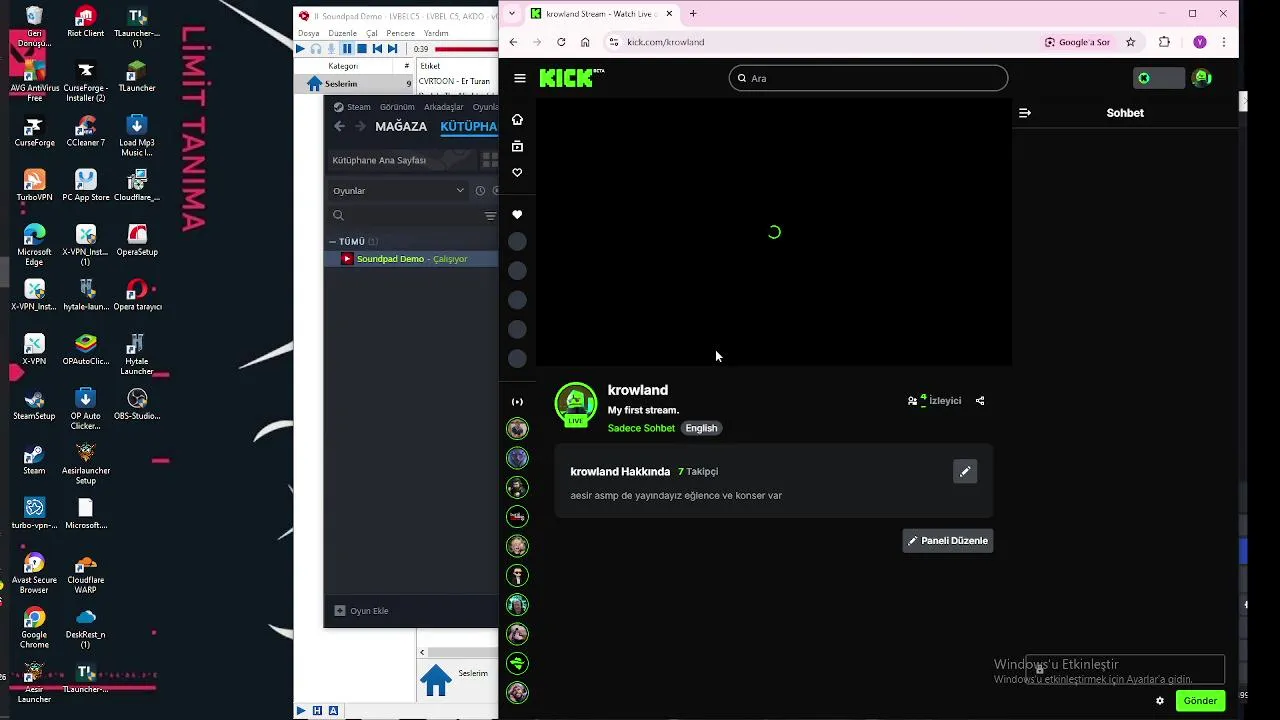Stop playback in the Soundpad toolbar
This screenshot has width=1280, height=720.
click(362, 49)
